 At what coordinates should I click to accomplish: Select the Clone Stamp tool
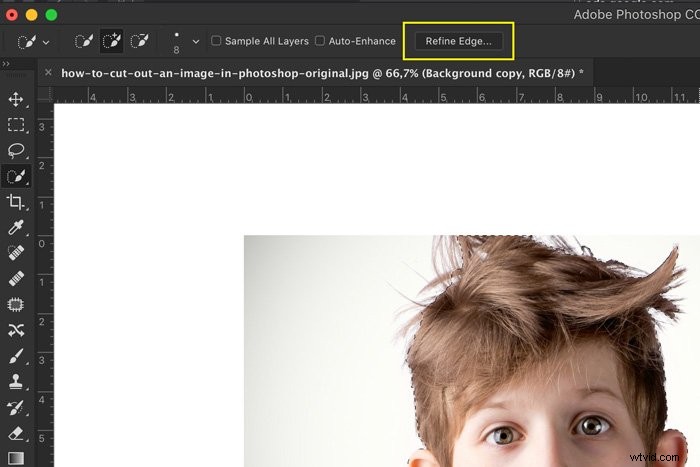tap(16, 382)
